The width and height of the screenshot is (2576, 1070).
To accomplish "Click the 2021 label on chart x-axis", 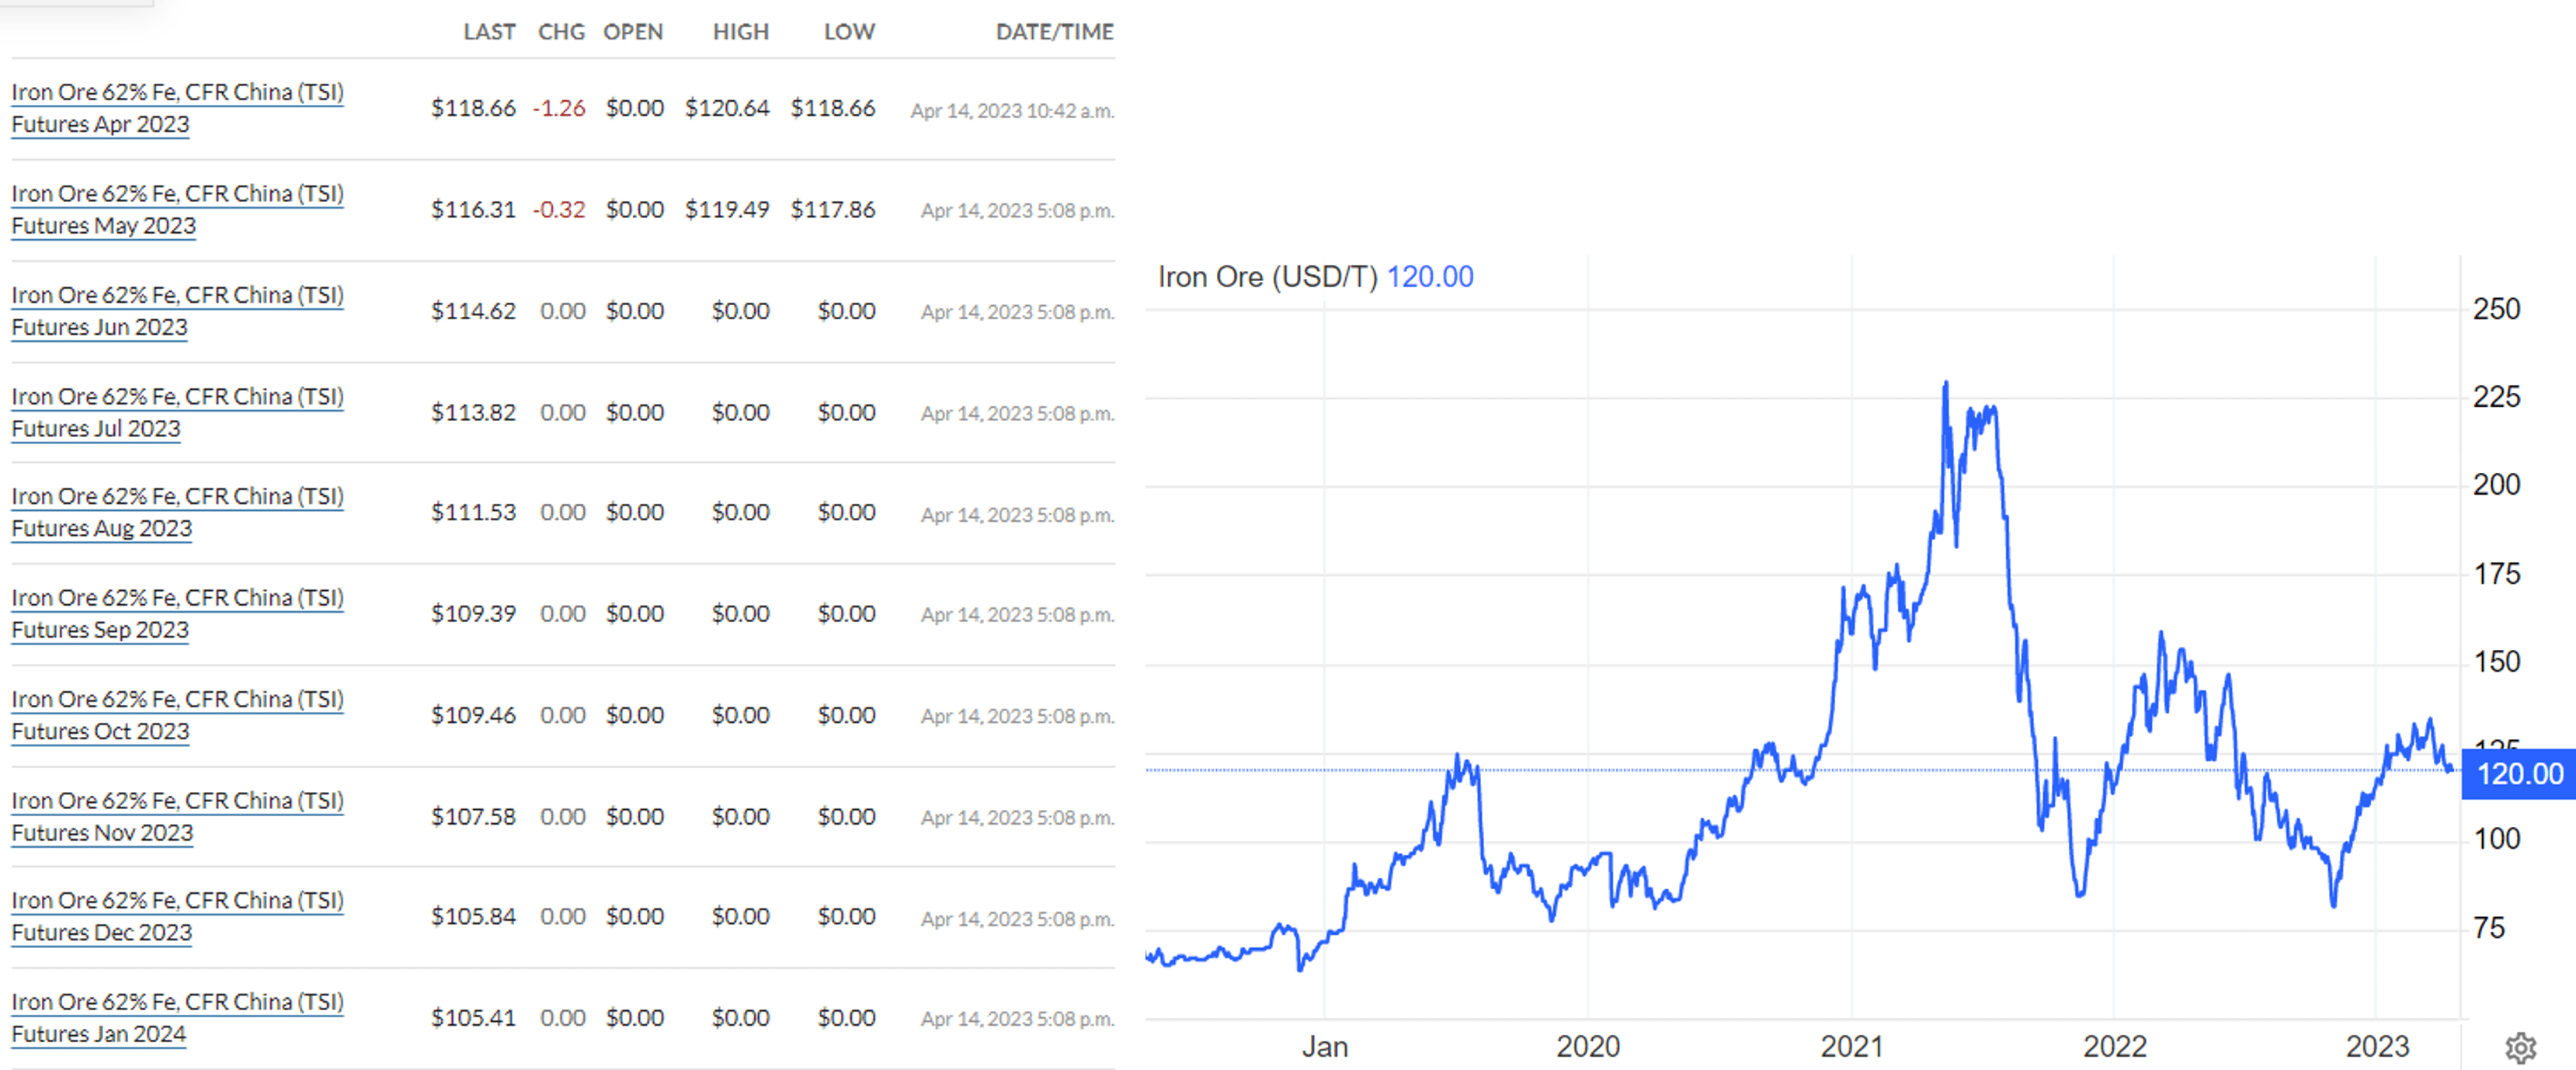I will click(x=1852, y=1047).
